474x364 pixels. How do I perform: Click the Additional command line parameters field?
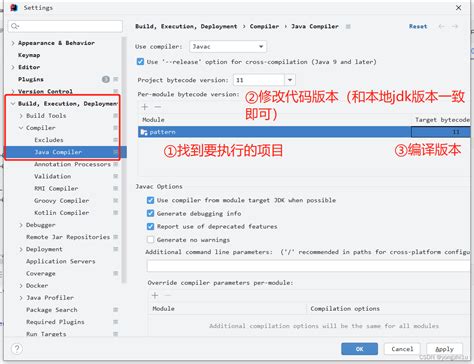pos(308,266)
